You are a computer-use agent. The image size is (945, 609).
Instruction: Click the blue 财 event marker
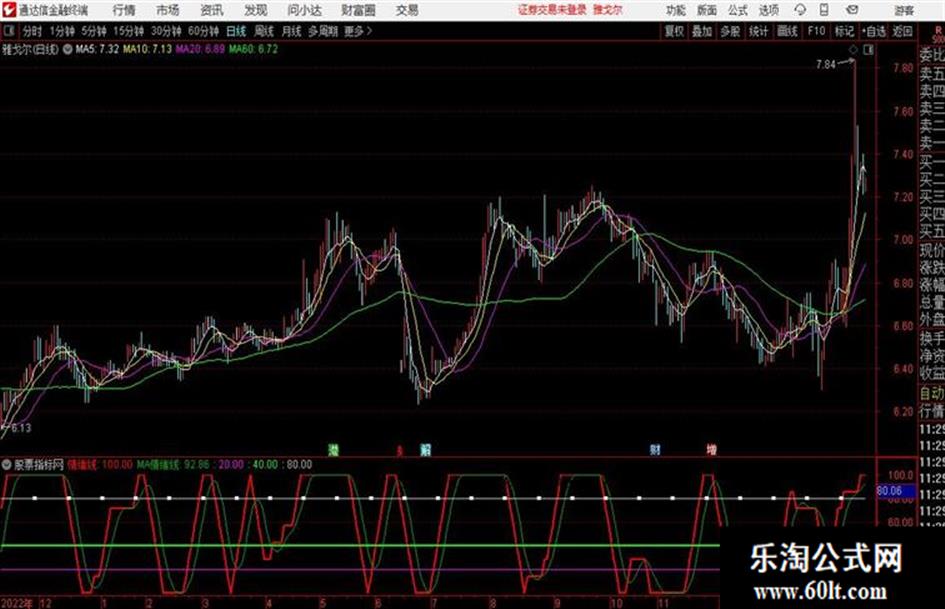pyautogui.click(x=655, y=450)
